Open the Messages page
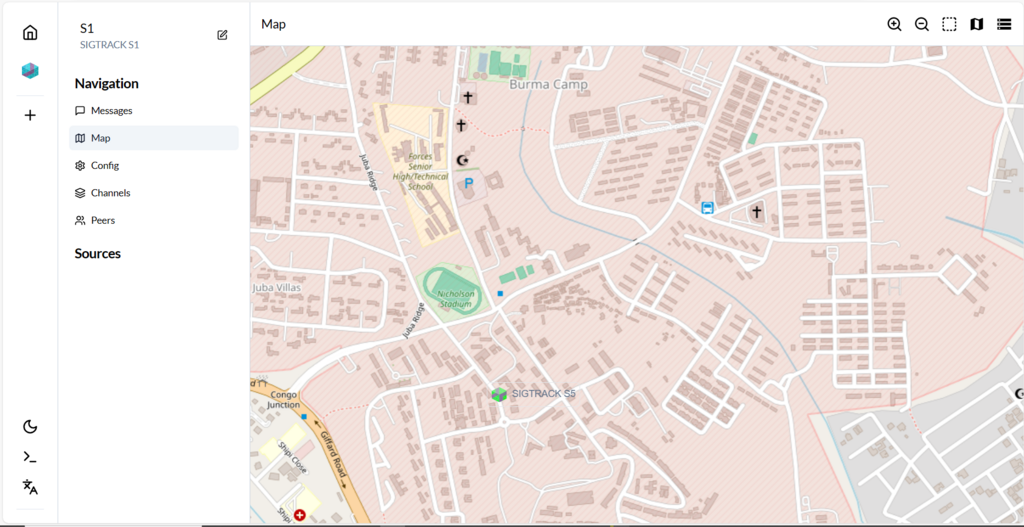This screenshot has height=527, width=1024. pyautogui.click(x=111, y=111)
